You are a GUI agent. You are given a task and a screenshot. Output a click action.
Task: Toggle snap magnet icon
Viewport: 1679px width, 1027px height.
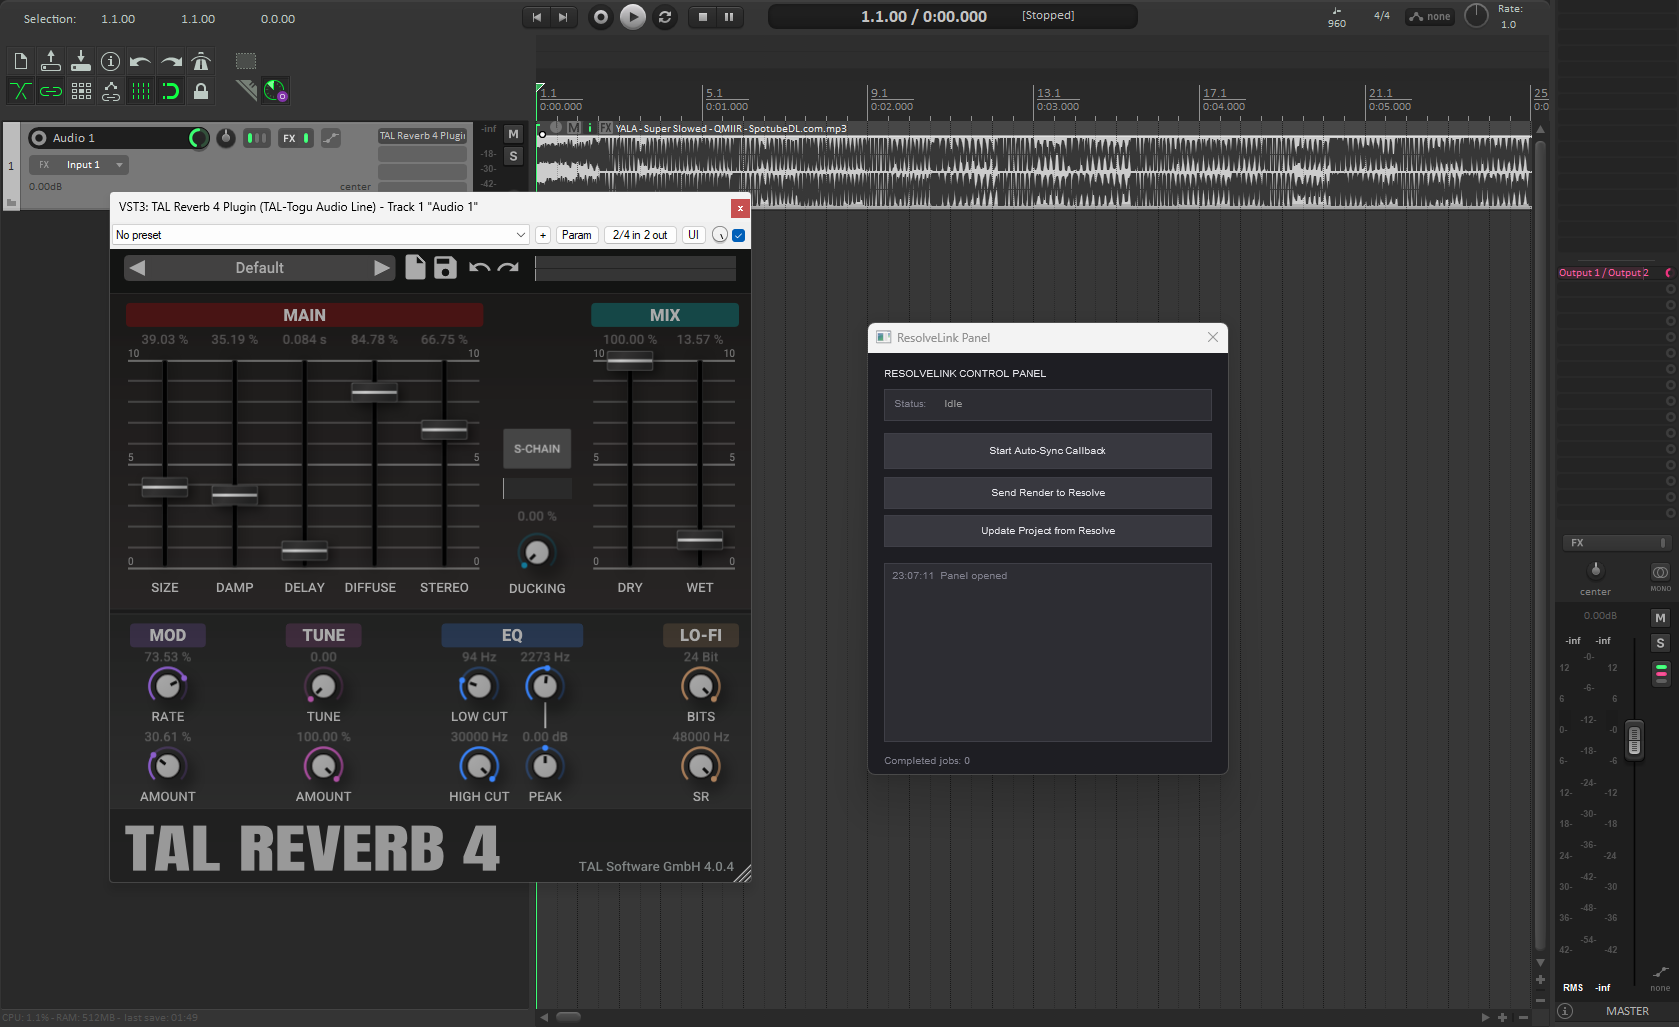[x=171, y=91]
